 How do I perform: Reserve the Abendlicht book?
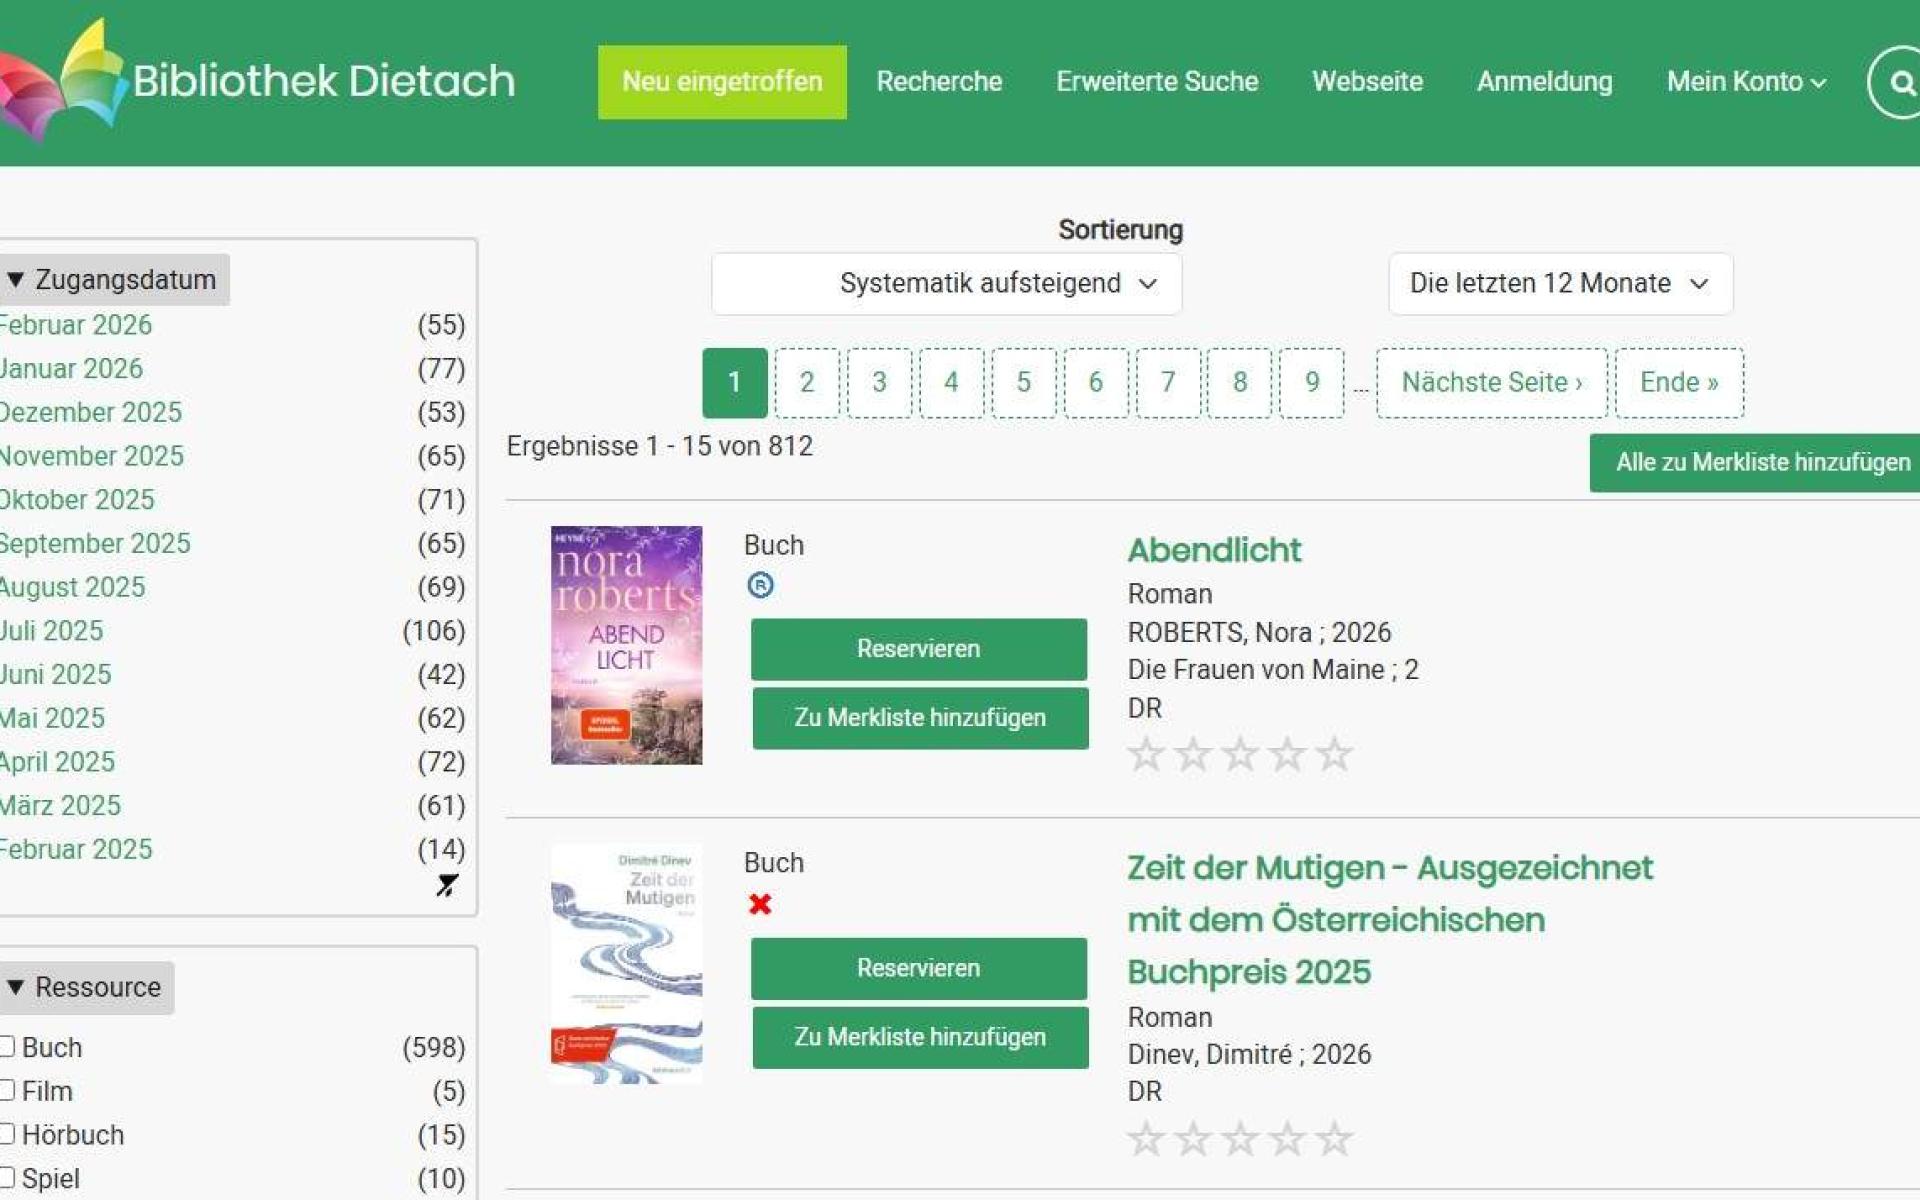click(918, 649)
